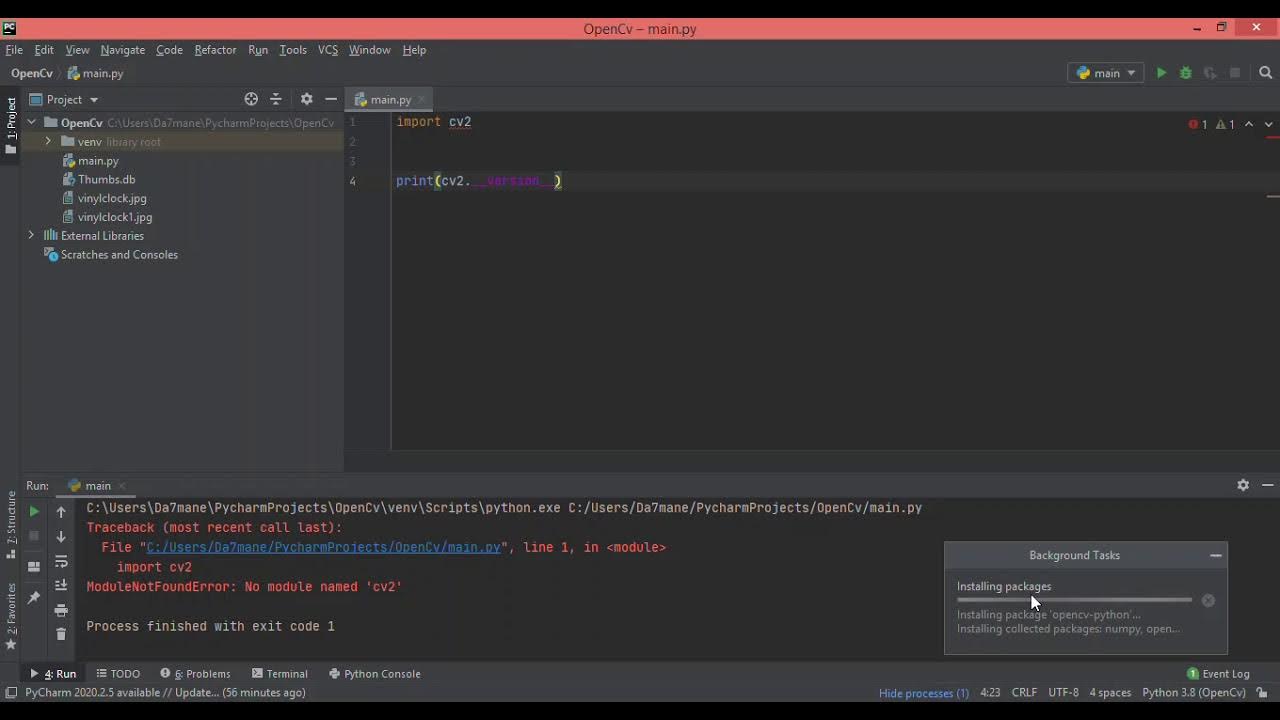This screenshot has height=720, width=1280.
Task: Select Thumbs.db in the project tree
Action: tap(106, 179)
